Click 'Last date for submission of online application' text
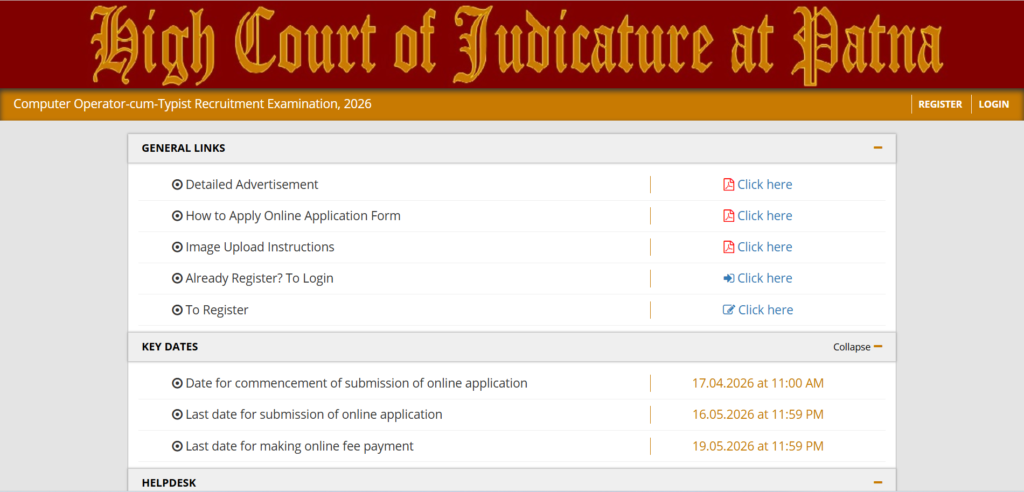 (314, 415)
